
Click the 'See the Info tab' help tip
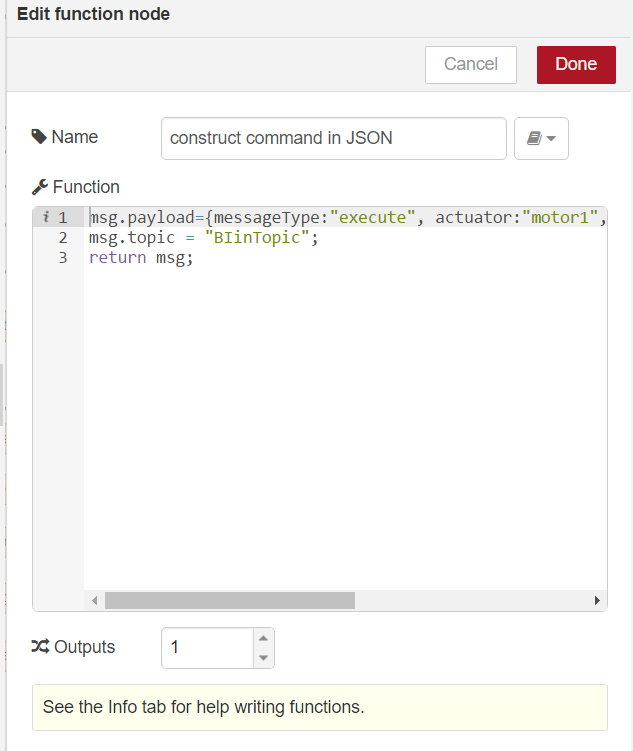coord(319,707)
